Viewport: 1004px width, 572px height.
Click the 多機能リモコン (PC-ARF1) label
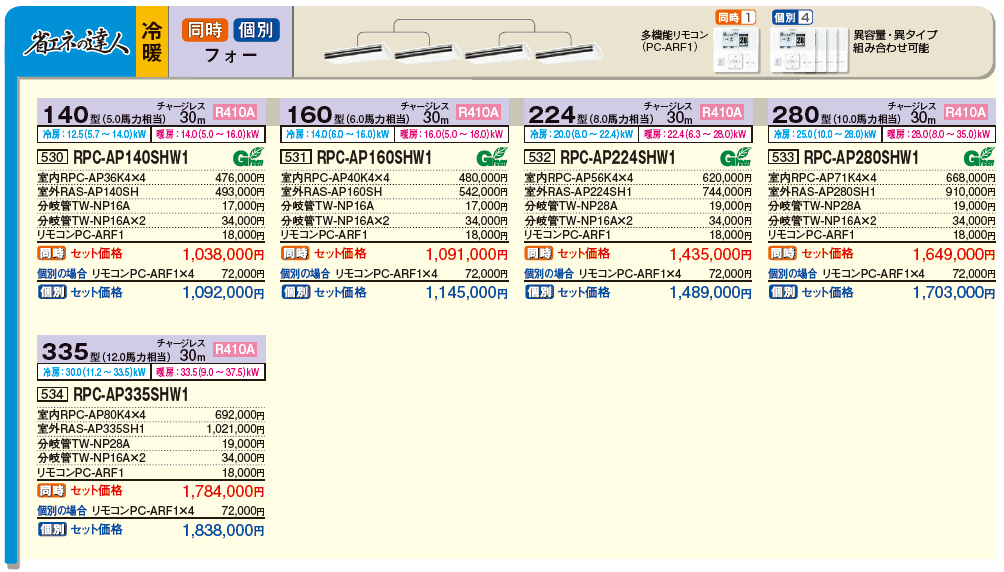tap(674, 41)
